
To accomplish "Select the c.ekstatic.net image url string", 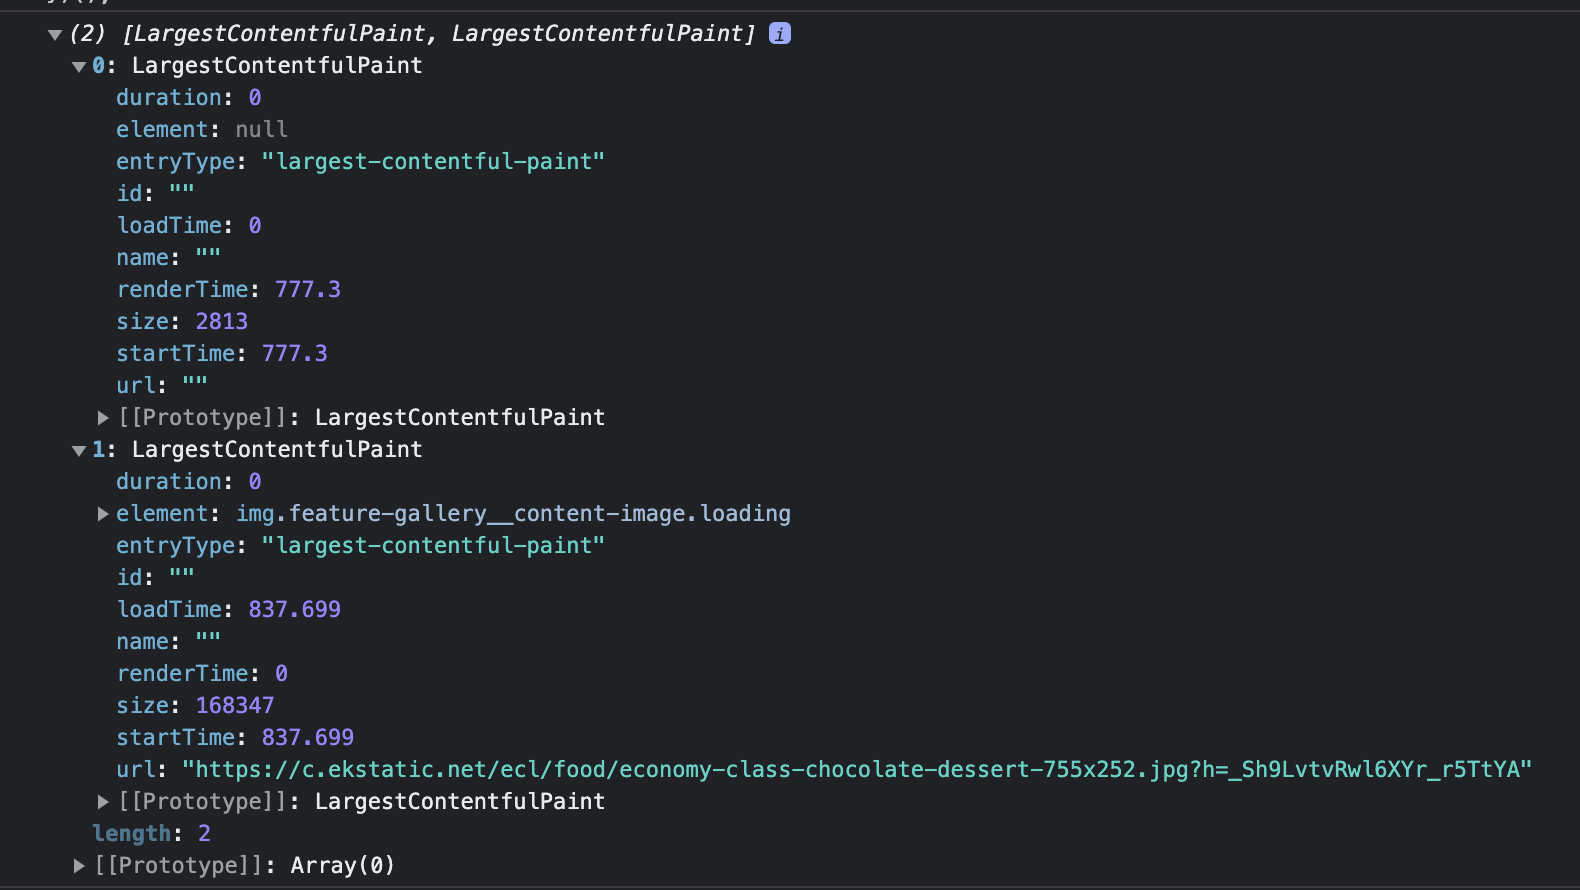I will coord(857,769).
